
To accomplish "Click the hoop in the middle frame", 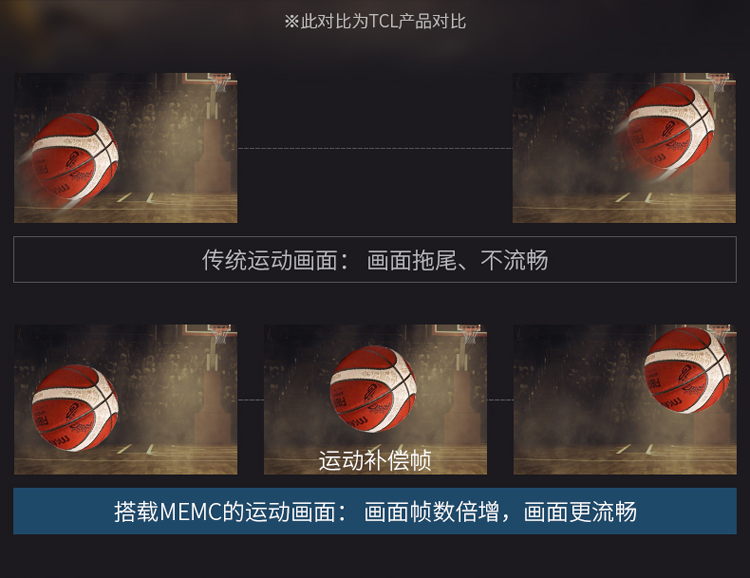I will tap(470, 334).
